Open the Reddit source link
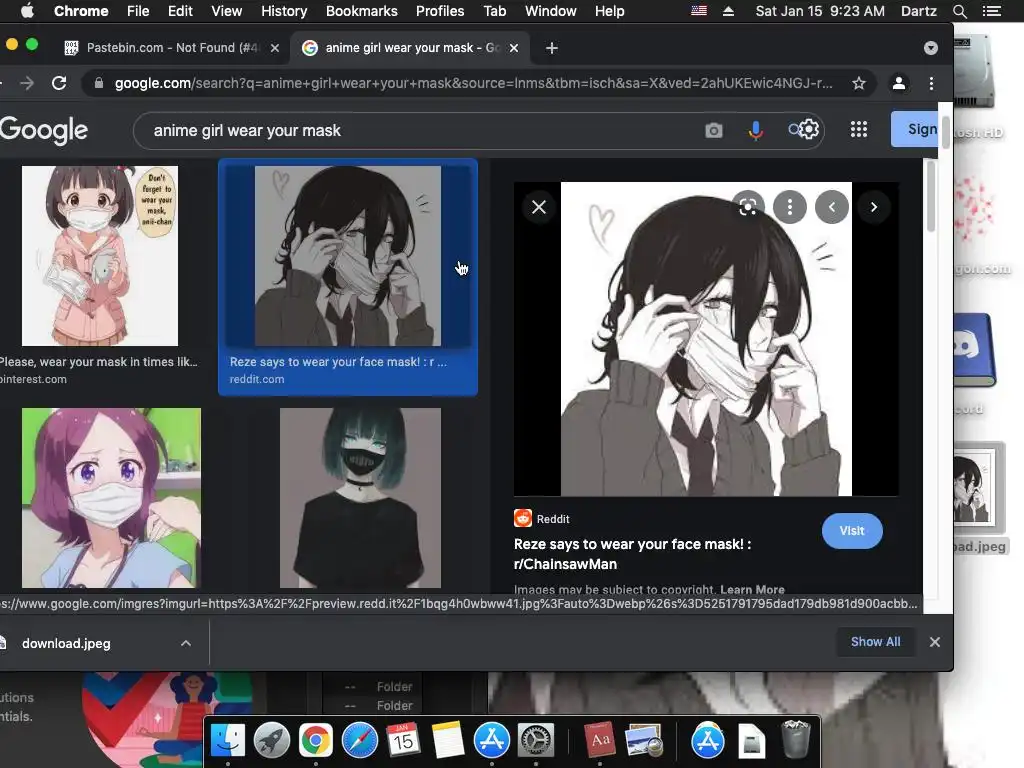The height and width of the screenshot is (768, 1024). click(542, 519)
